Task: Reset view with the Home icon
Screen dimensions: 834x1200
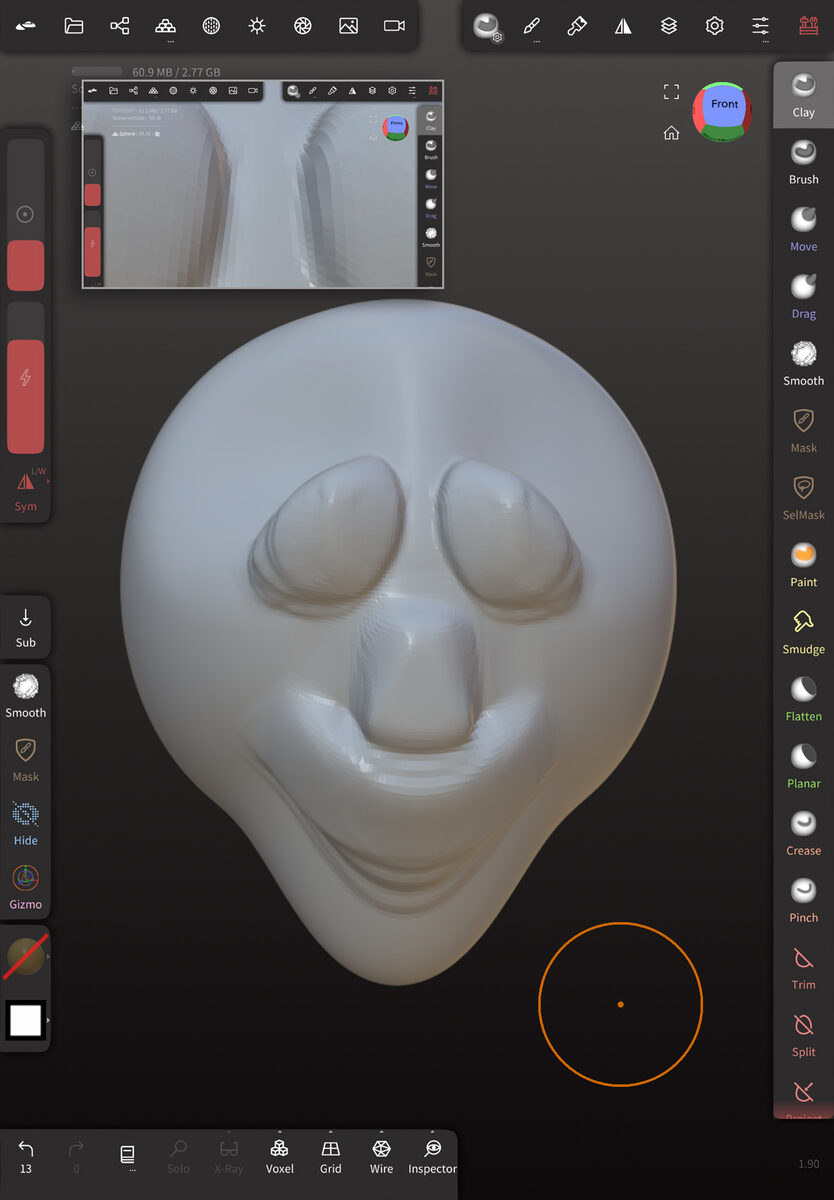Action: tap(671, 133)
